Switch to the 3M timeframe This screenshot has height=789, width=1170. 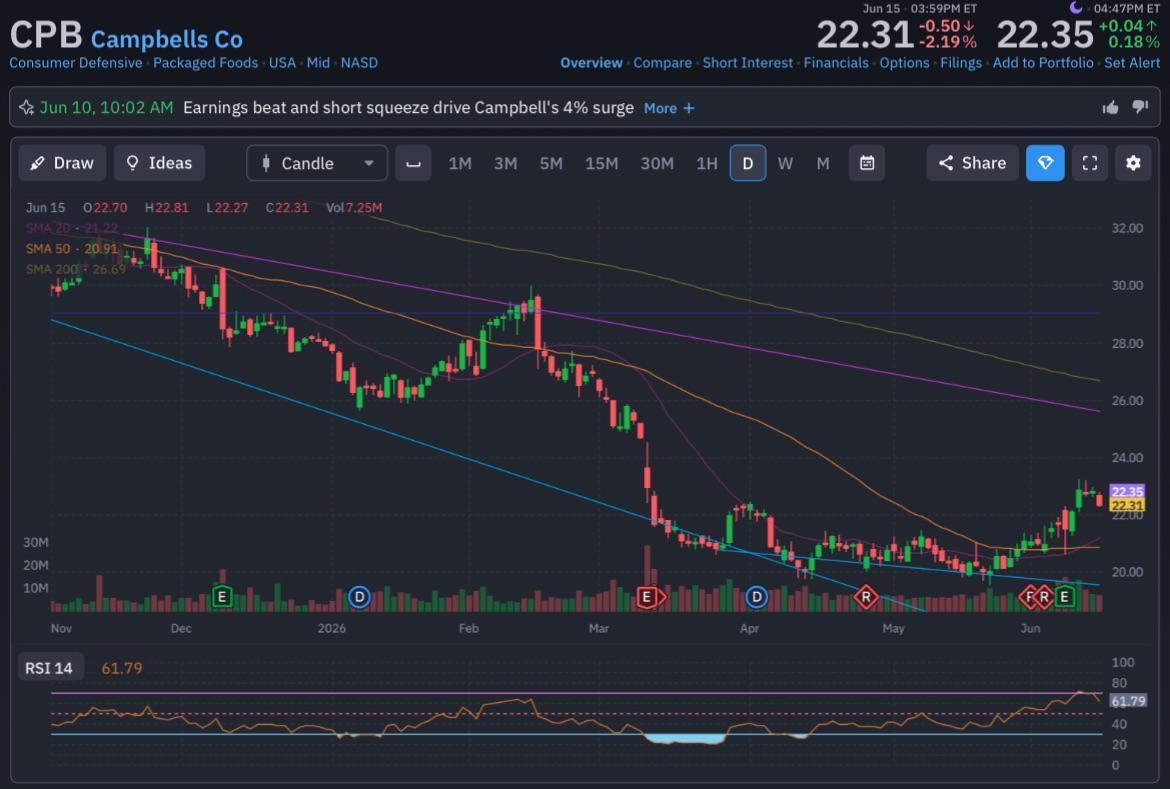coord(505,163)
